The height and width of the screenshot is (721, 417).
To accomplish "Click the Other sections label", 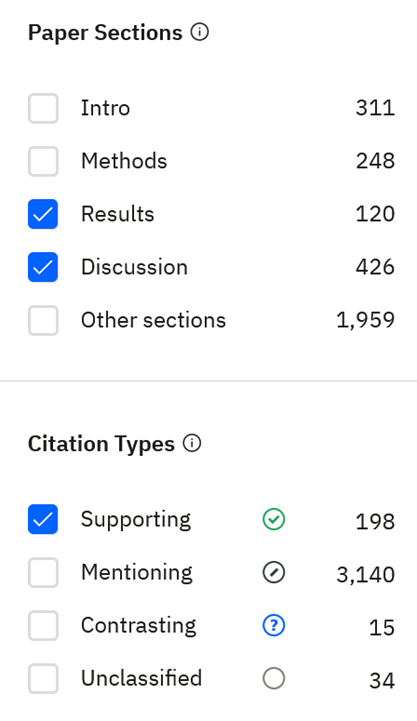I will (154, 320).
